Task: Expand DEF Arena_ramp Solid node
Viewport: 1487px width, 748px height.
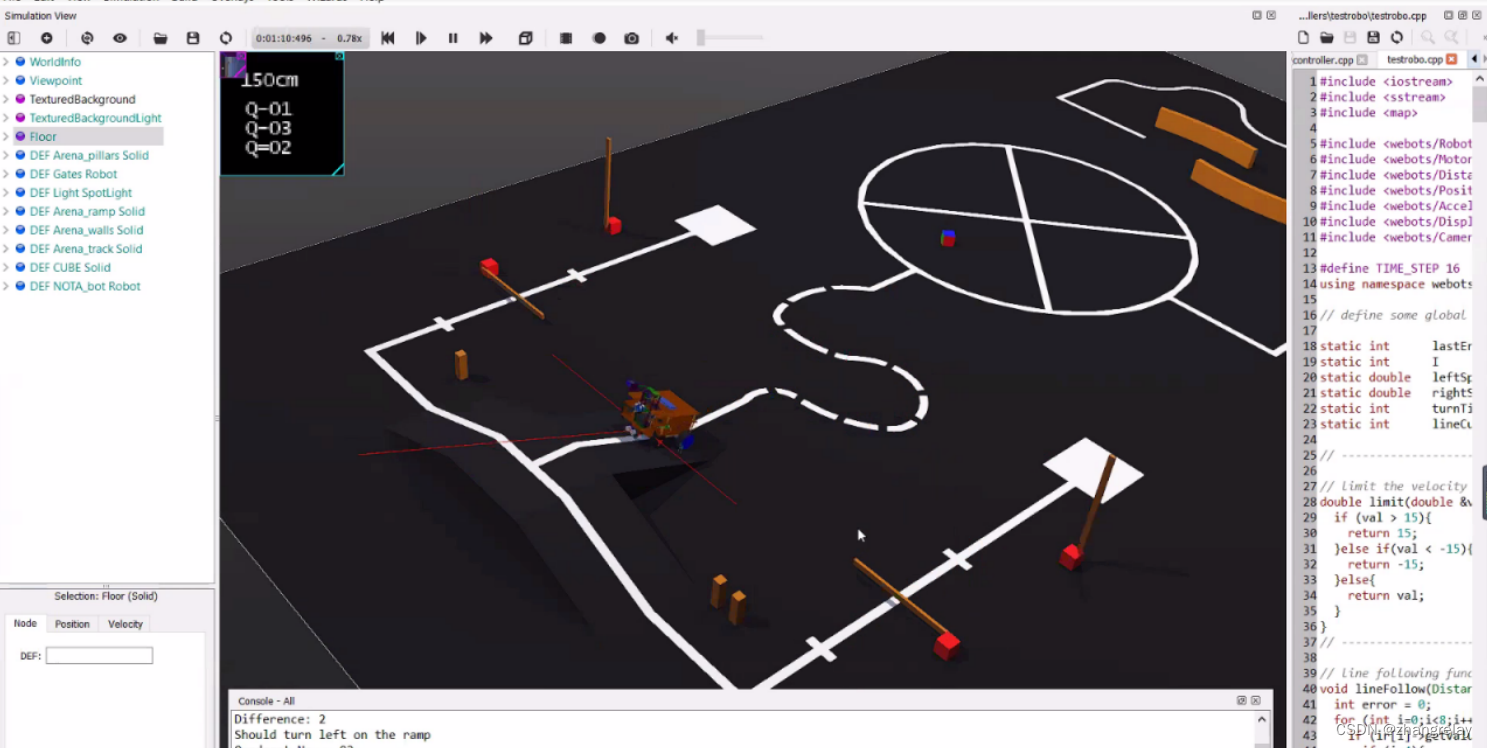Action: tap(6, 211)
